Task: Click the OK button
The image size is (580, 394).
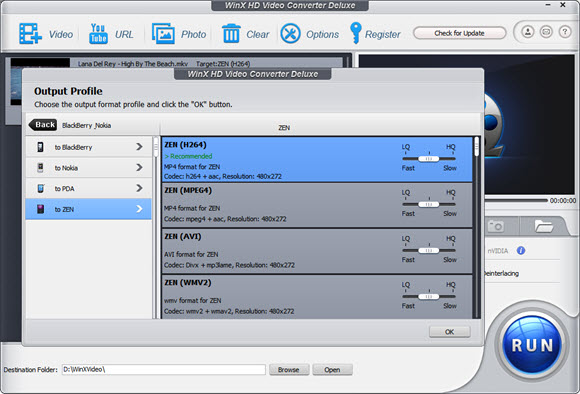Action: click(449, 331)
